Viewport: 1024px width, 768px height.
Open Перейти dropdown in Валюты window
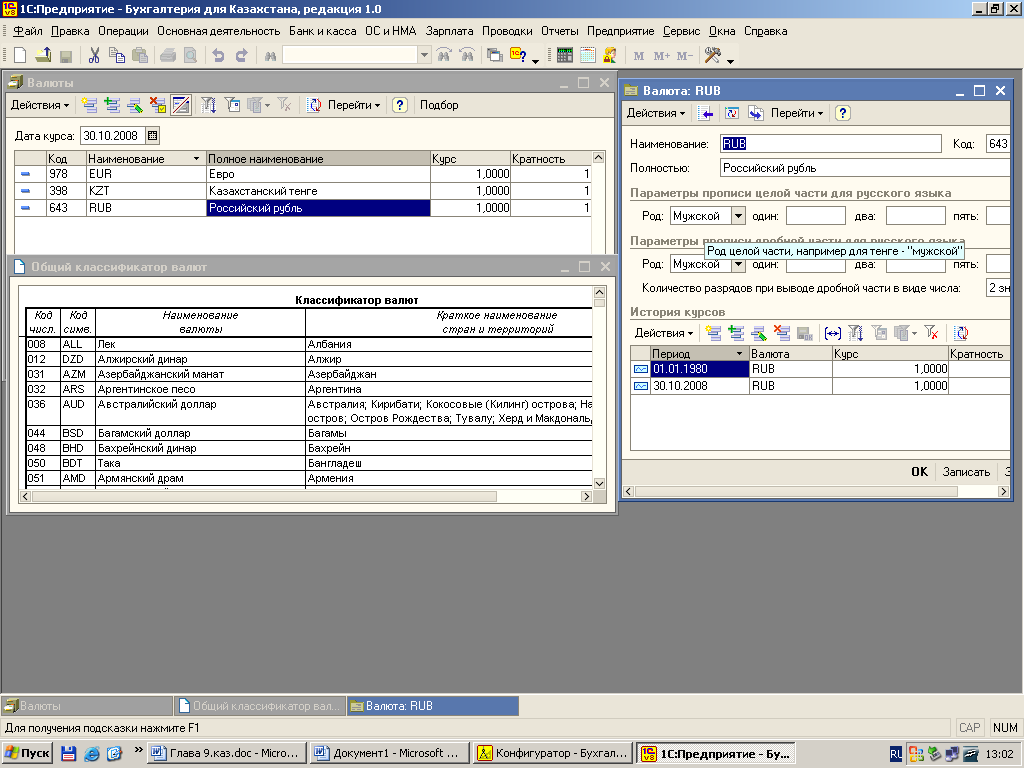coord(354,105)
